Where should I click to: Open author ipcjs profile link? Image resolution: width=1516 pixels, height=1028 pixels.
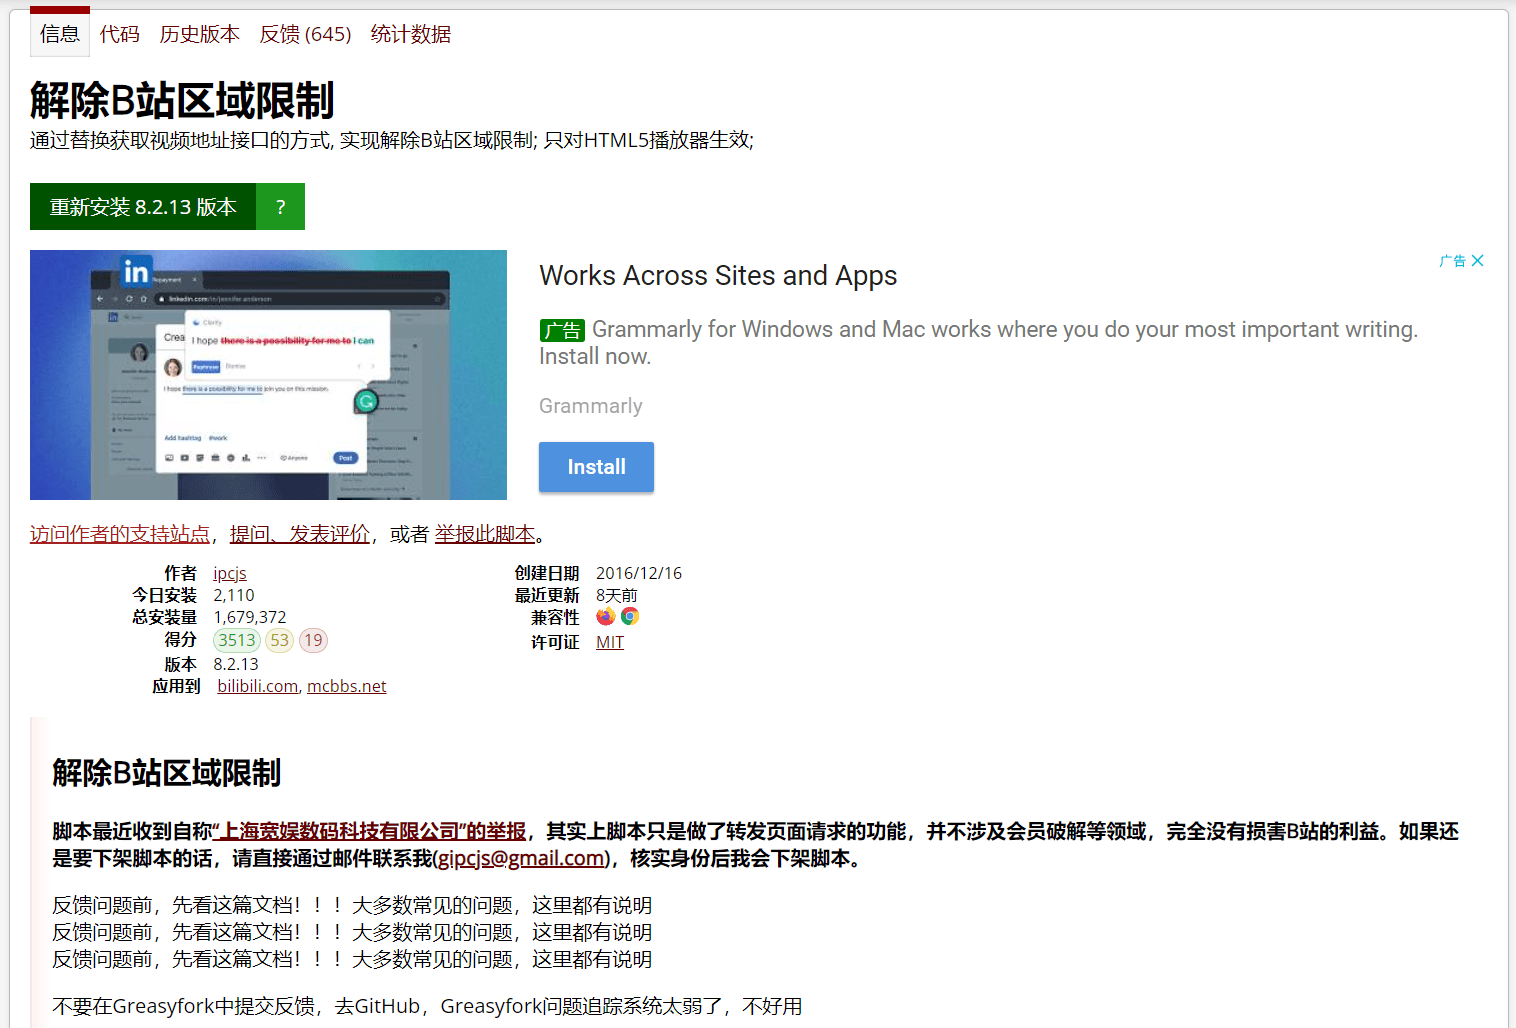tap(229, 573)
